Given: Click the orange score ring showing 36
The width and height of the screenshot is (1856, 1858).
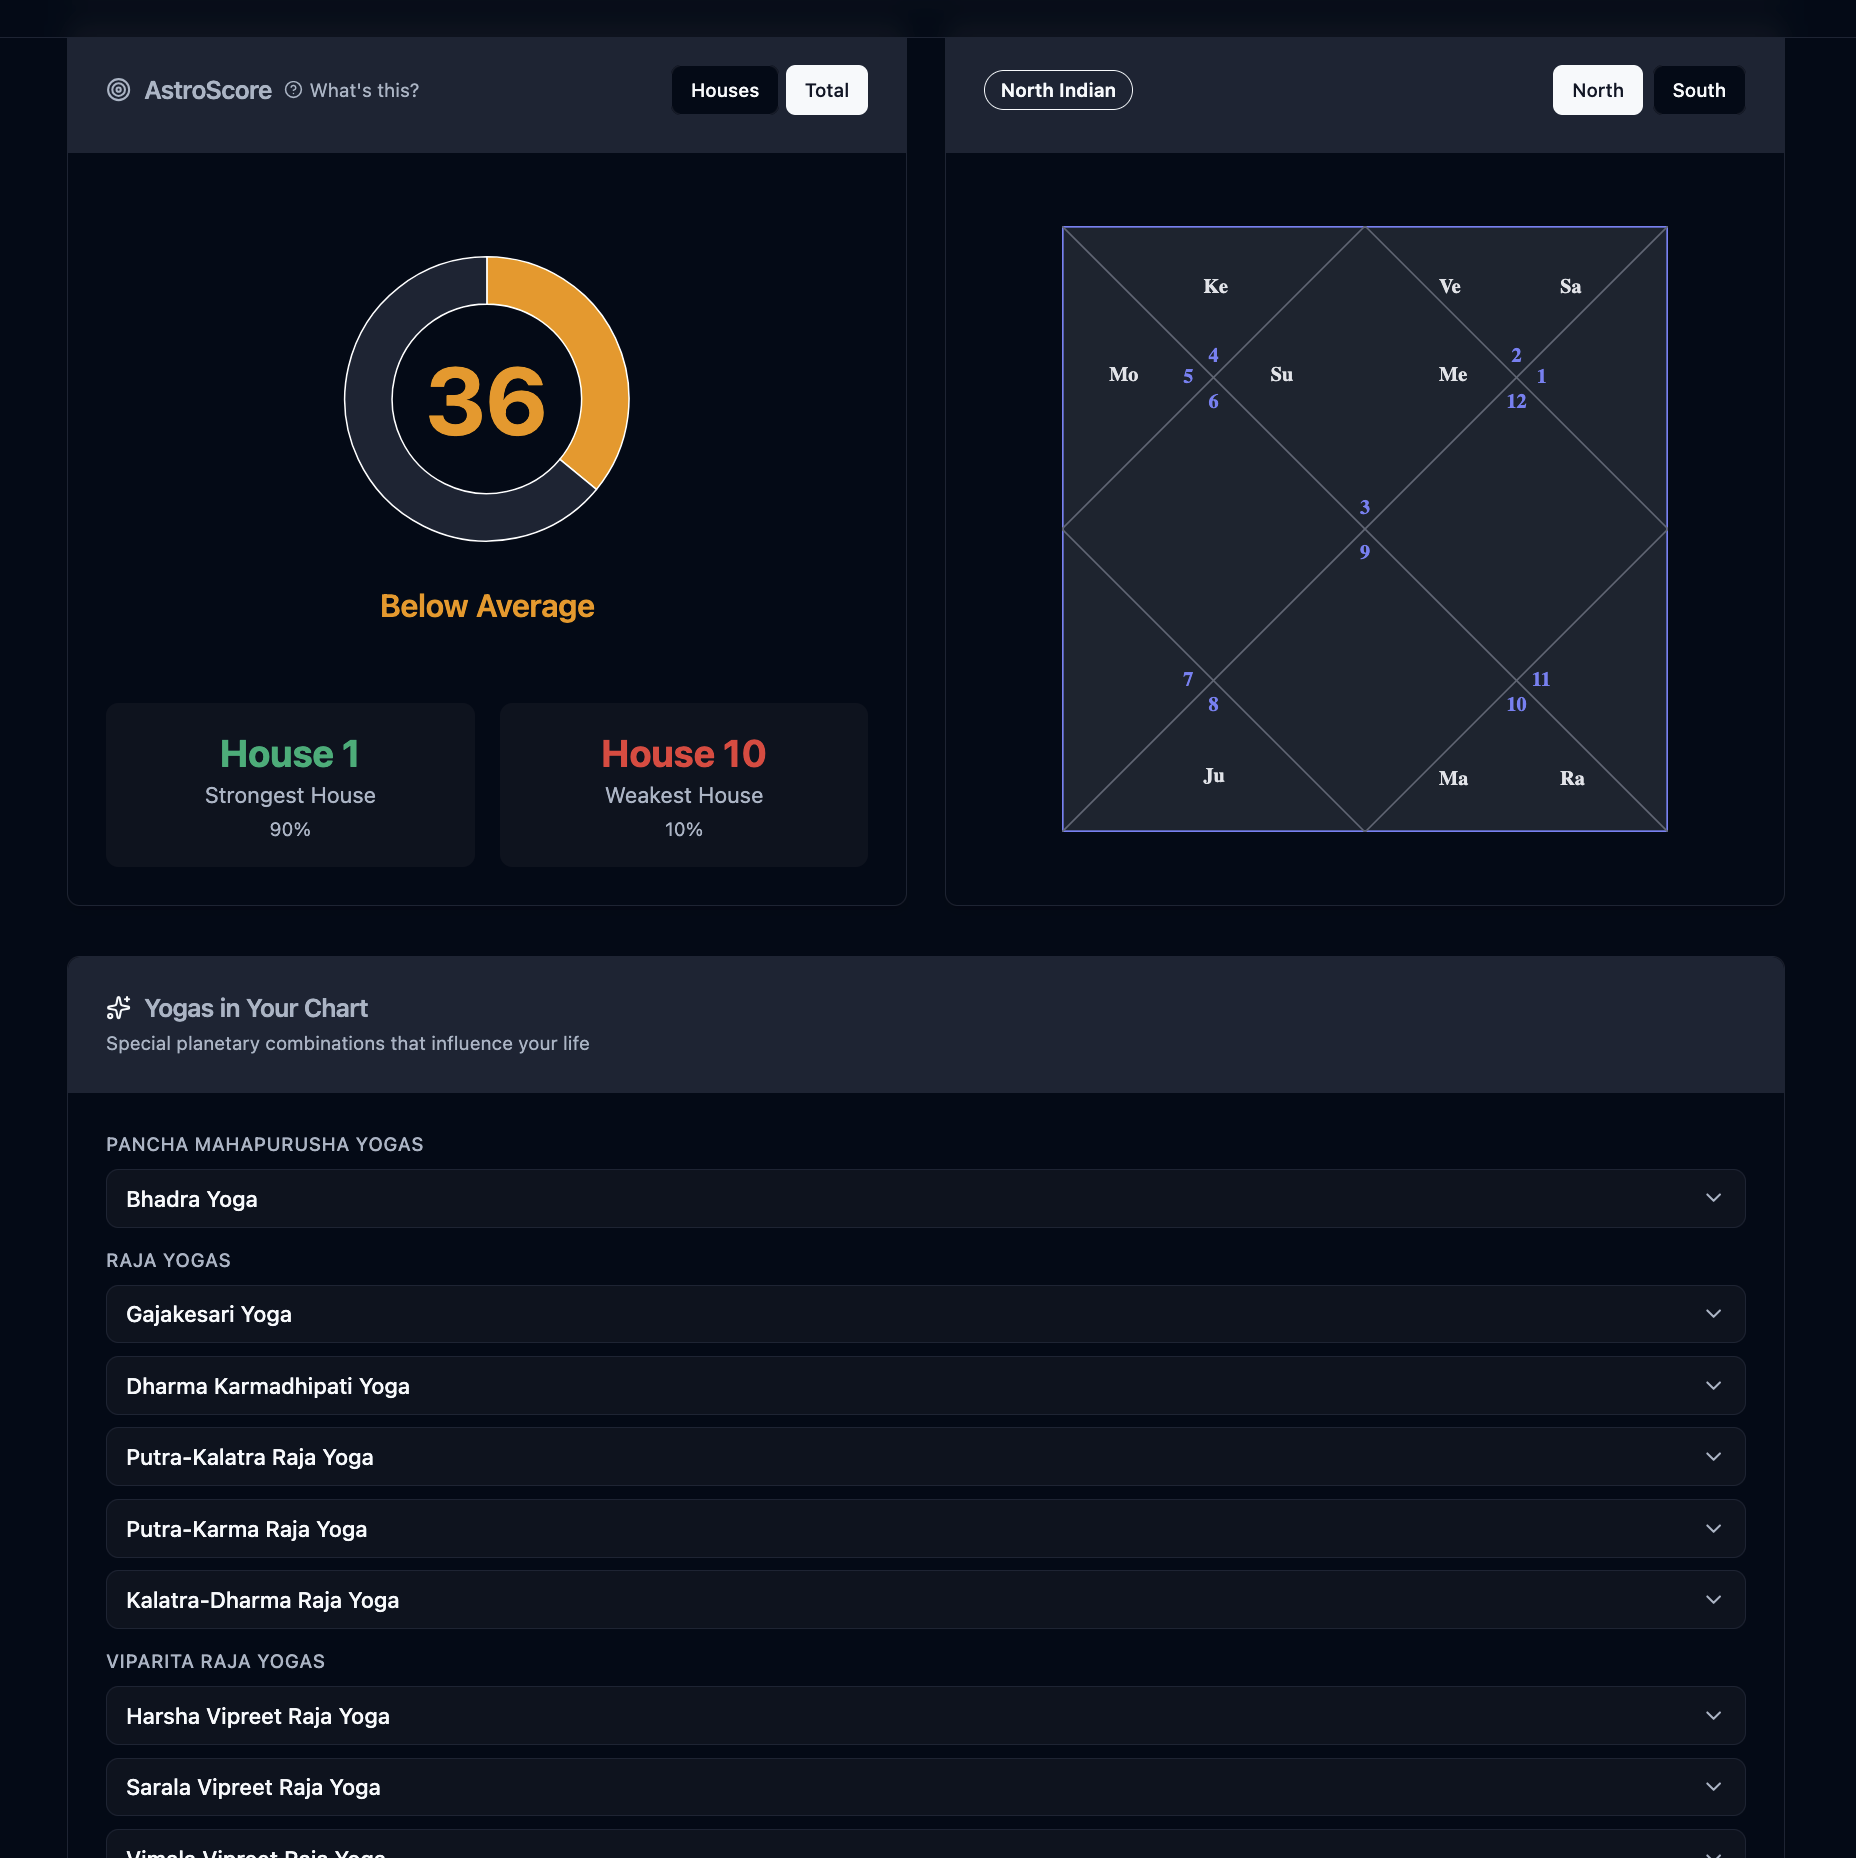Looking at the screenshot, I should coord(487,399).
